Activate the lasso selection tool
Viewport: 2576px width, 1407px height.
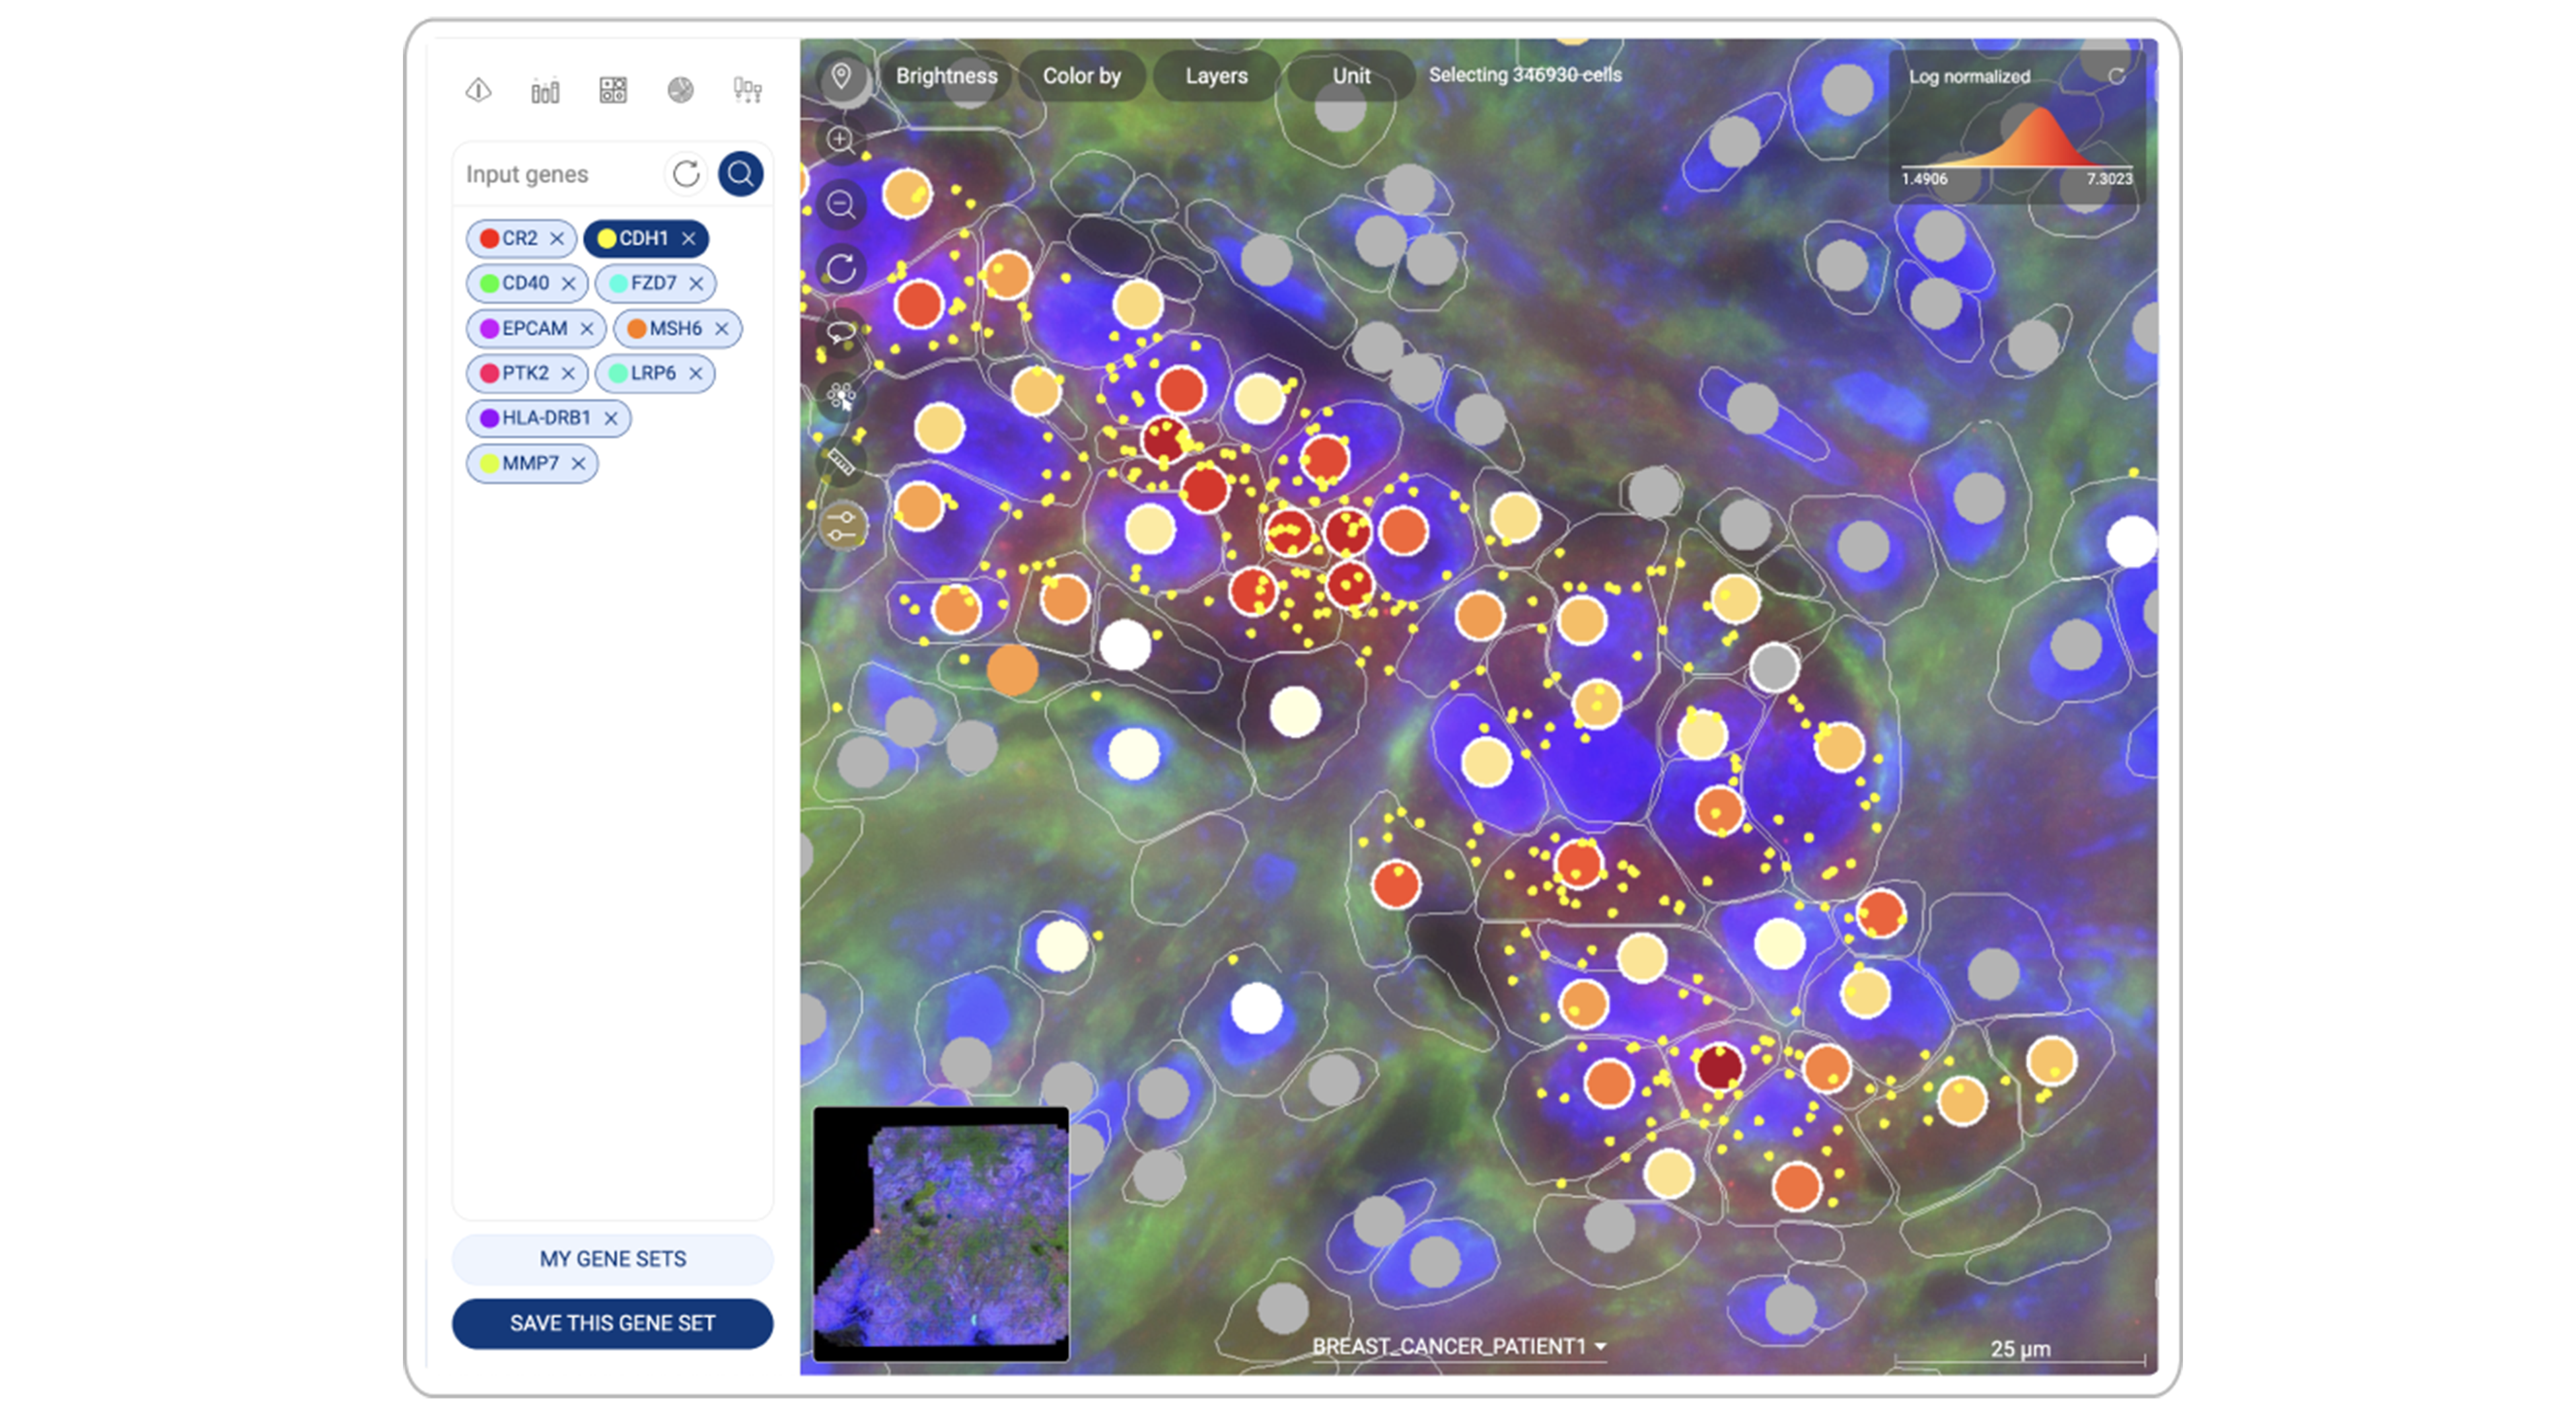click(841, 333)
